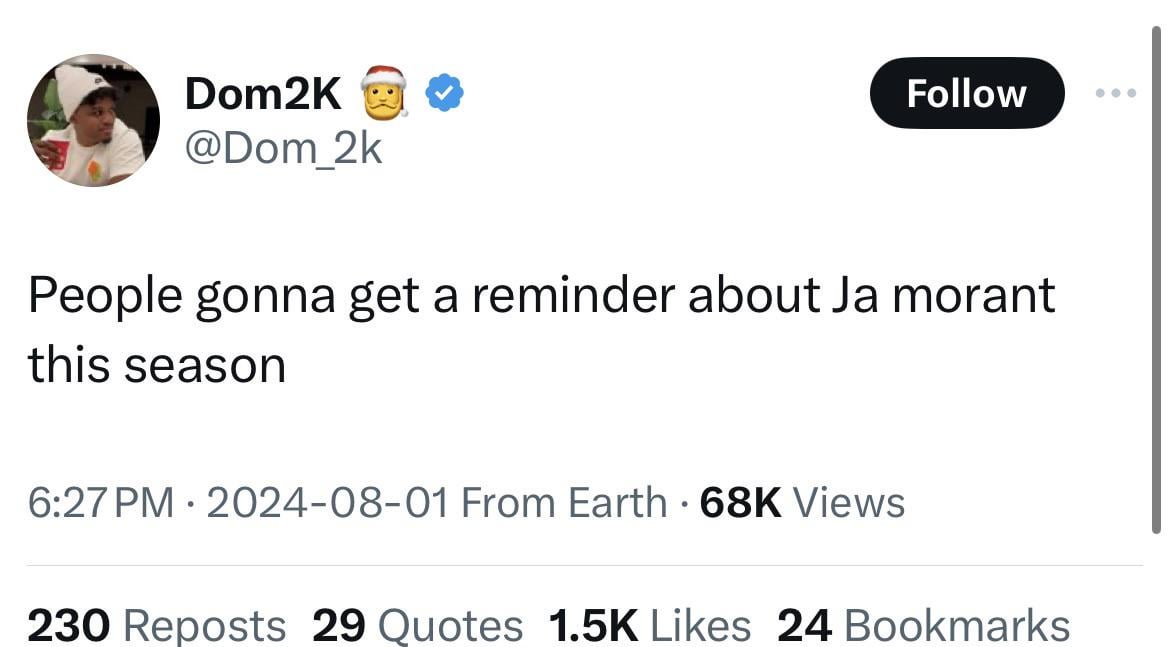
Task: Click the 2024-08-01 date link
Action: pos(330,503)
